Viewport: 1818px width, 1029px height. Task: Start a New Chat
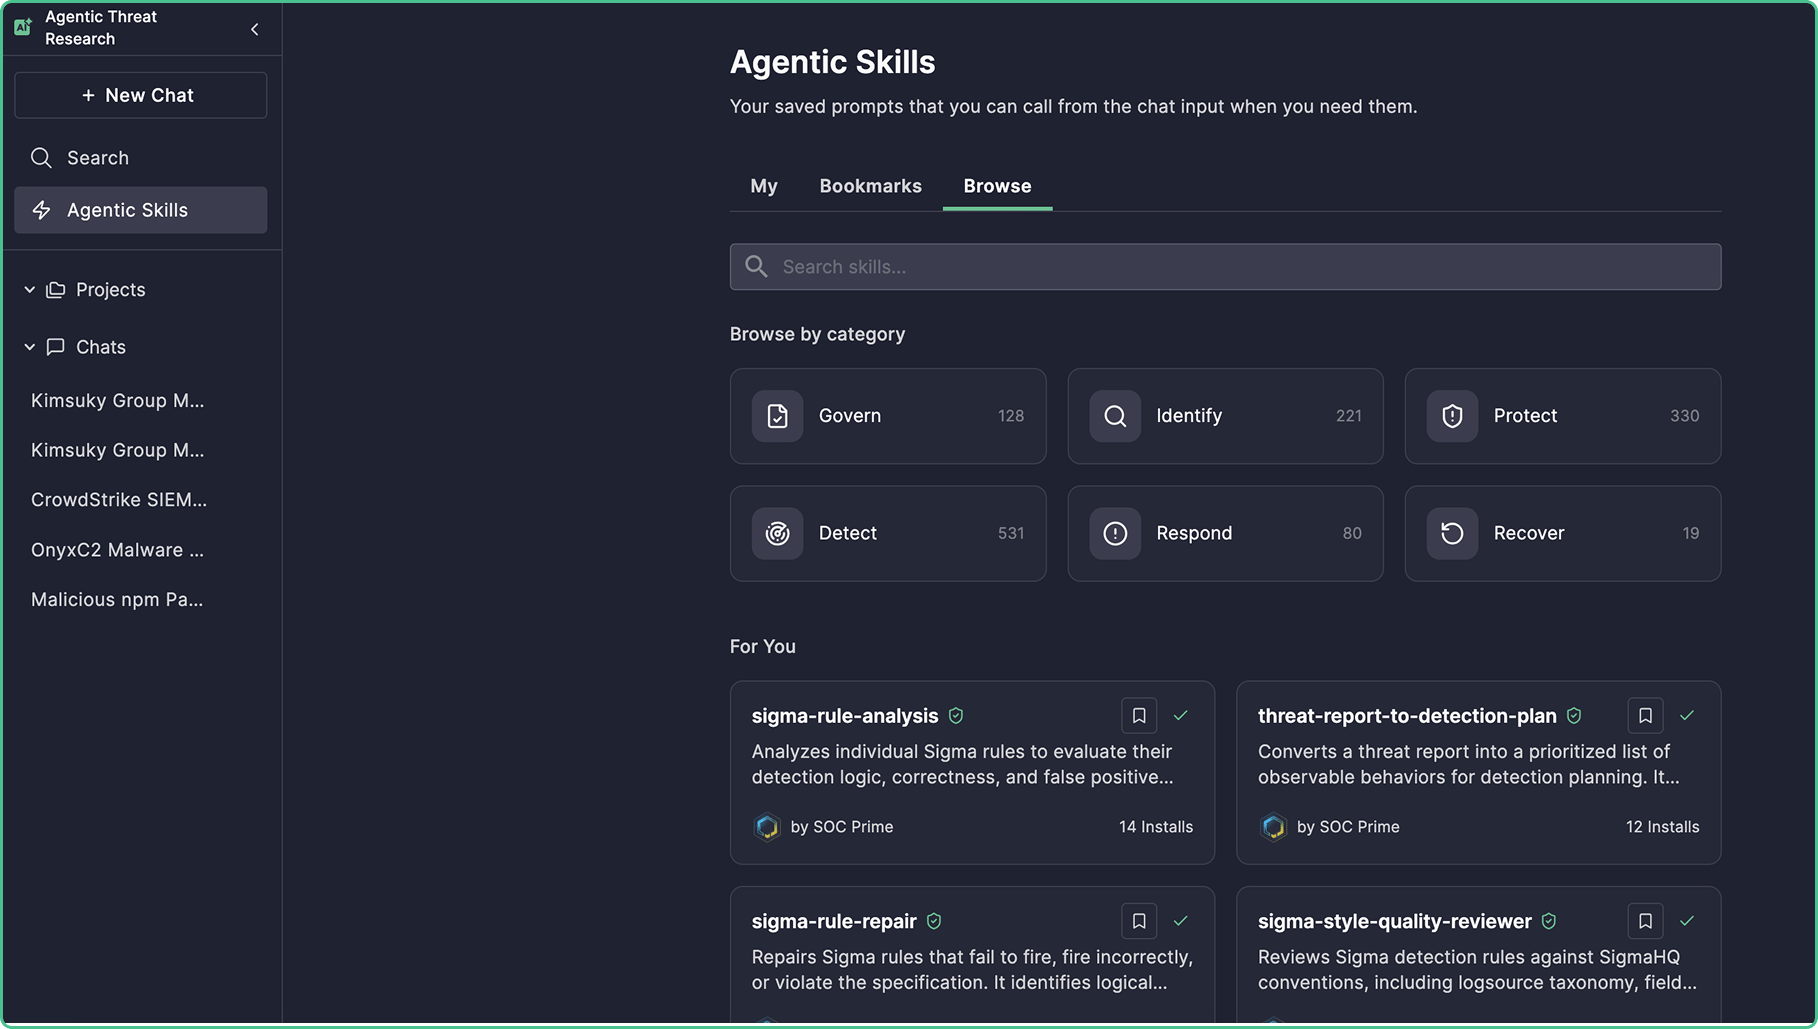(141, 95)
